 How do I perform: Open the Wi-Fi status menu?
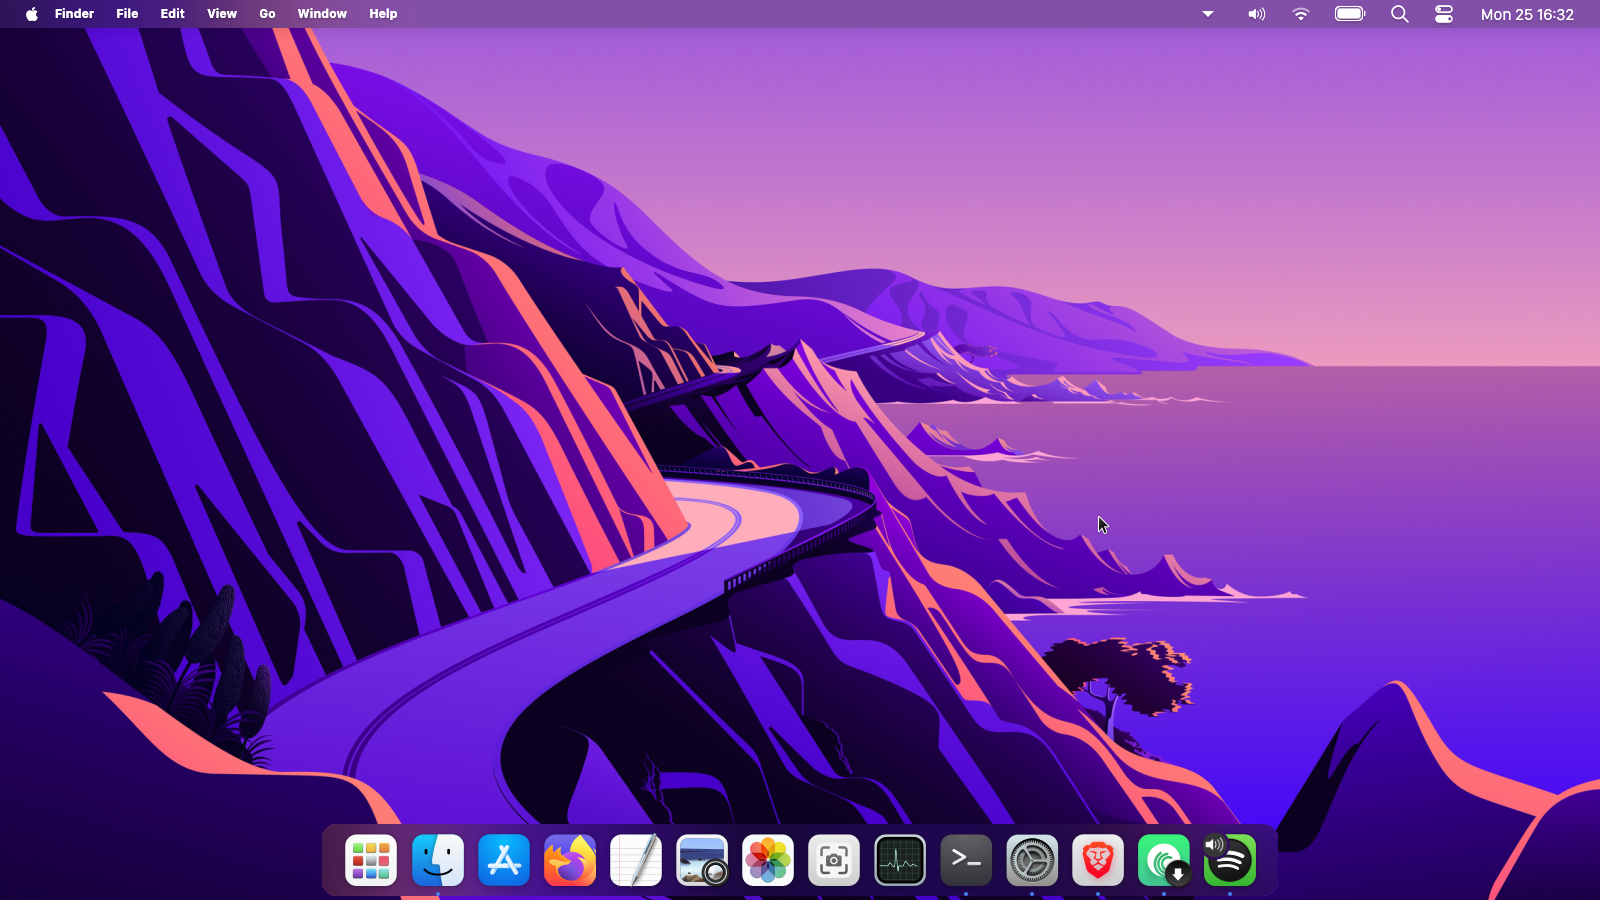click(x=1301, y=14)
